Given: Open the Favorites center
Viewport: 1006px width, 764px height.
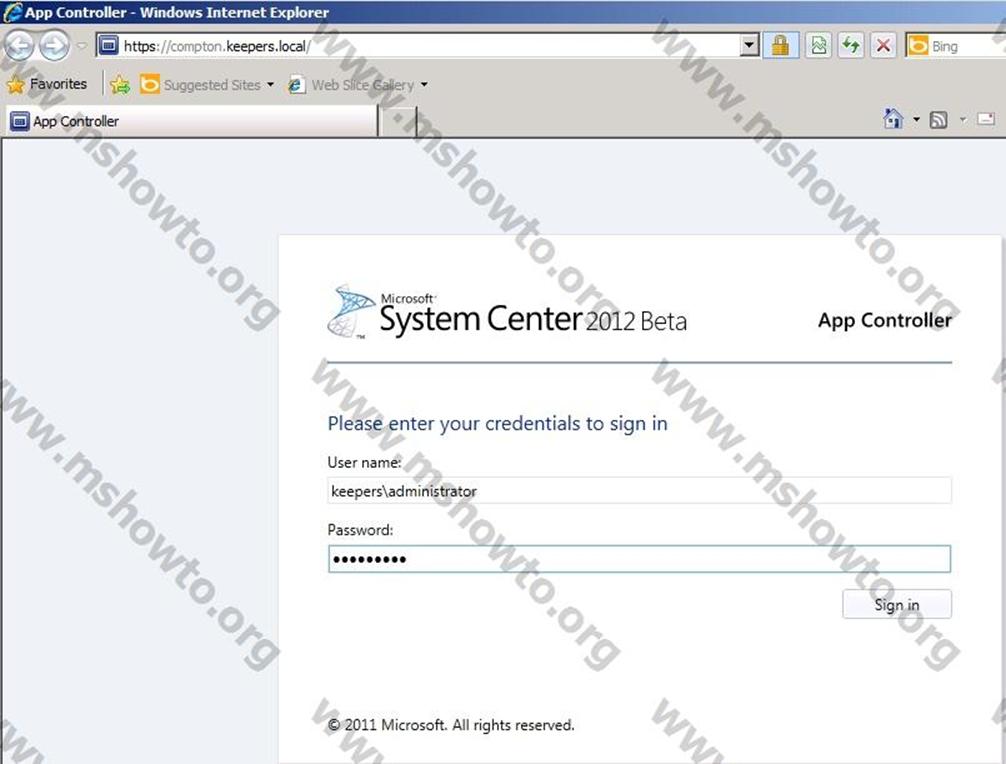Looking at the screenshot, I should 47,84.
